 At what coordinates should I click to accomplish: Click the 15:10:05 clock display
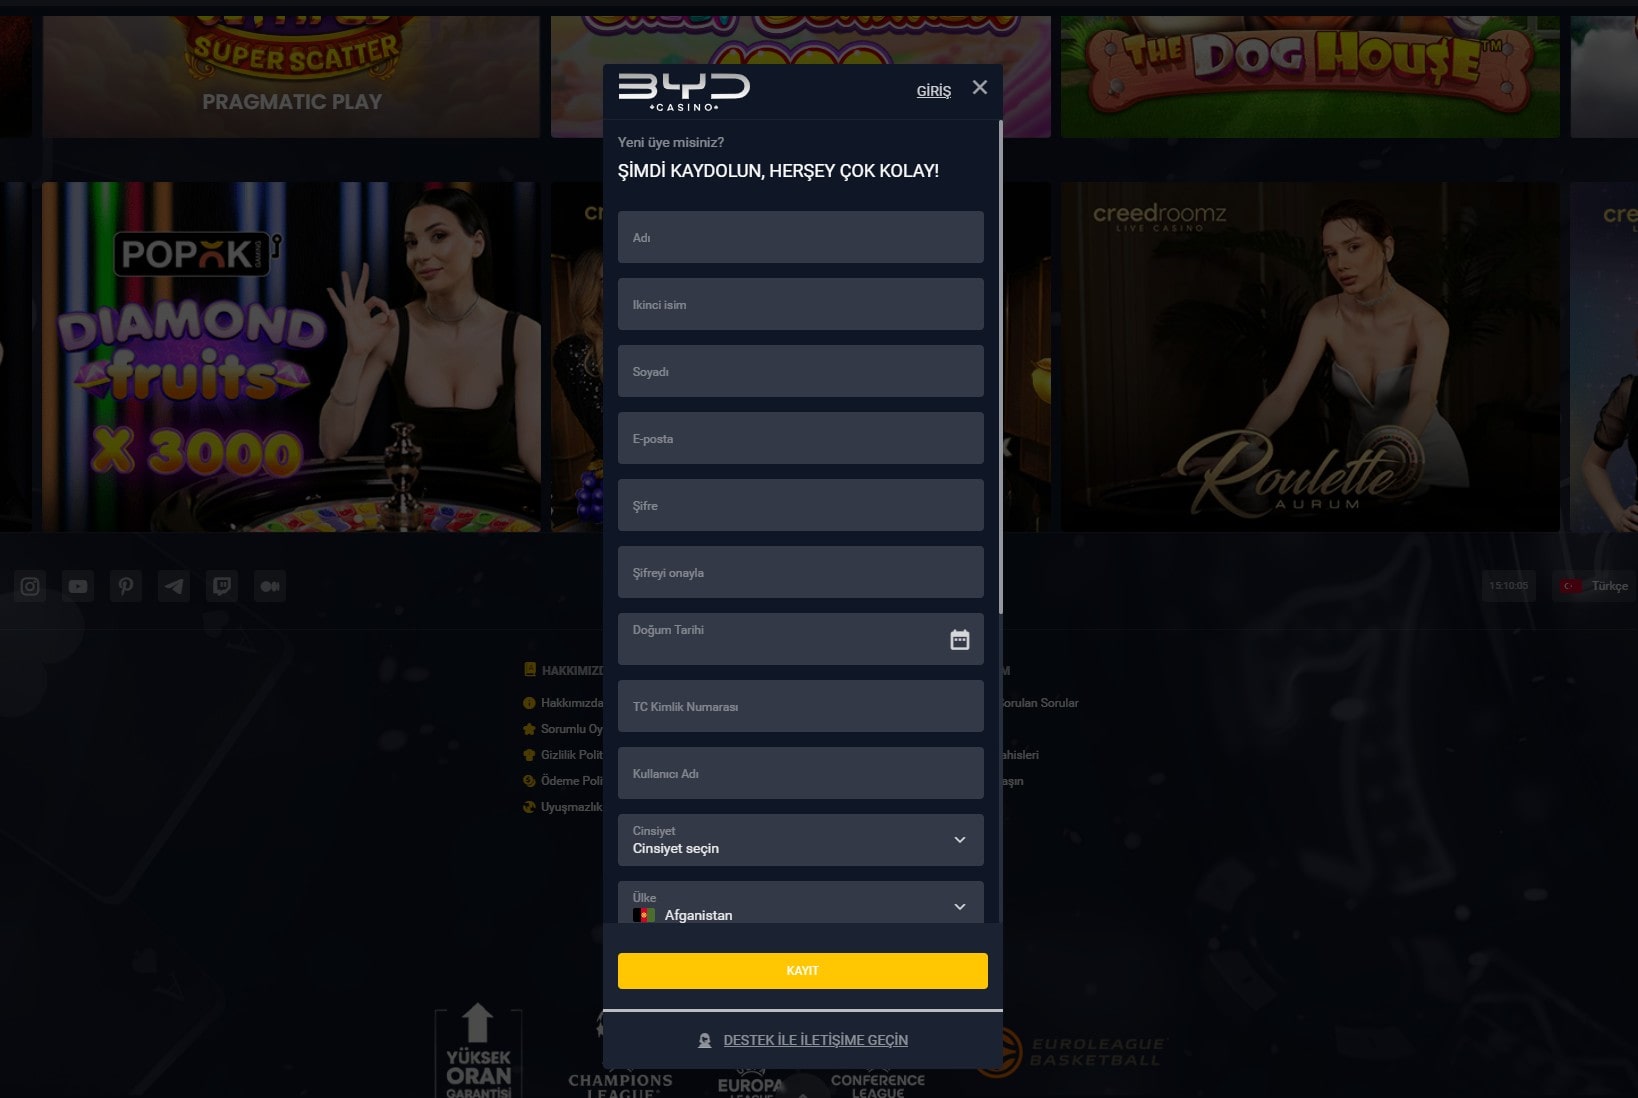point(1508,586)
